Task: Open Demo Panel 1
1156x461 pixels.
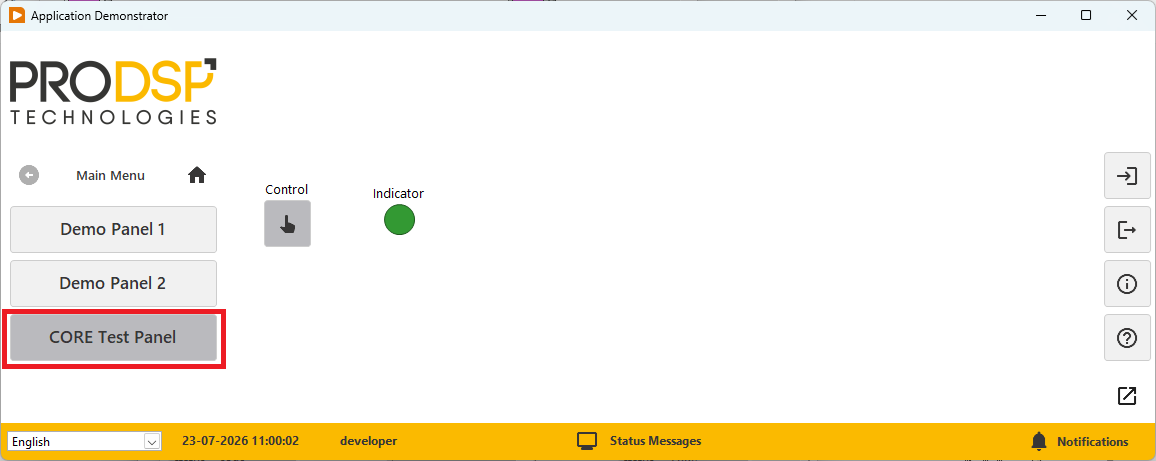Action: (113, 229)
